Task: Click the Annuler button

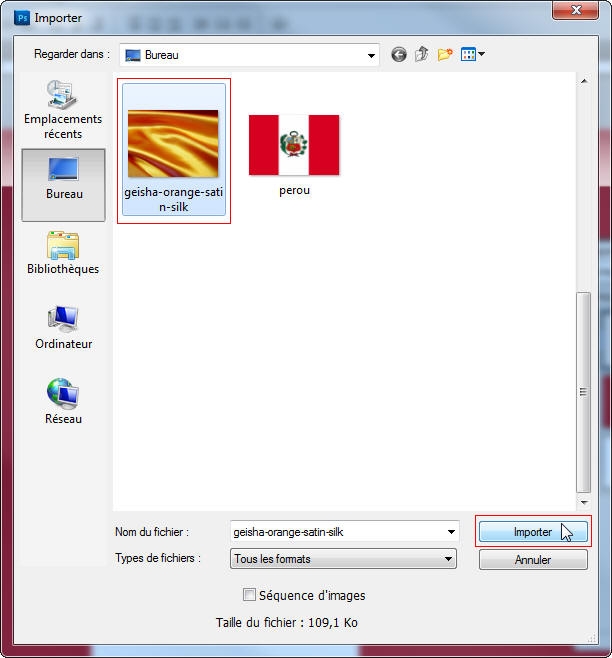Action: click(533, 560)
